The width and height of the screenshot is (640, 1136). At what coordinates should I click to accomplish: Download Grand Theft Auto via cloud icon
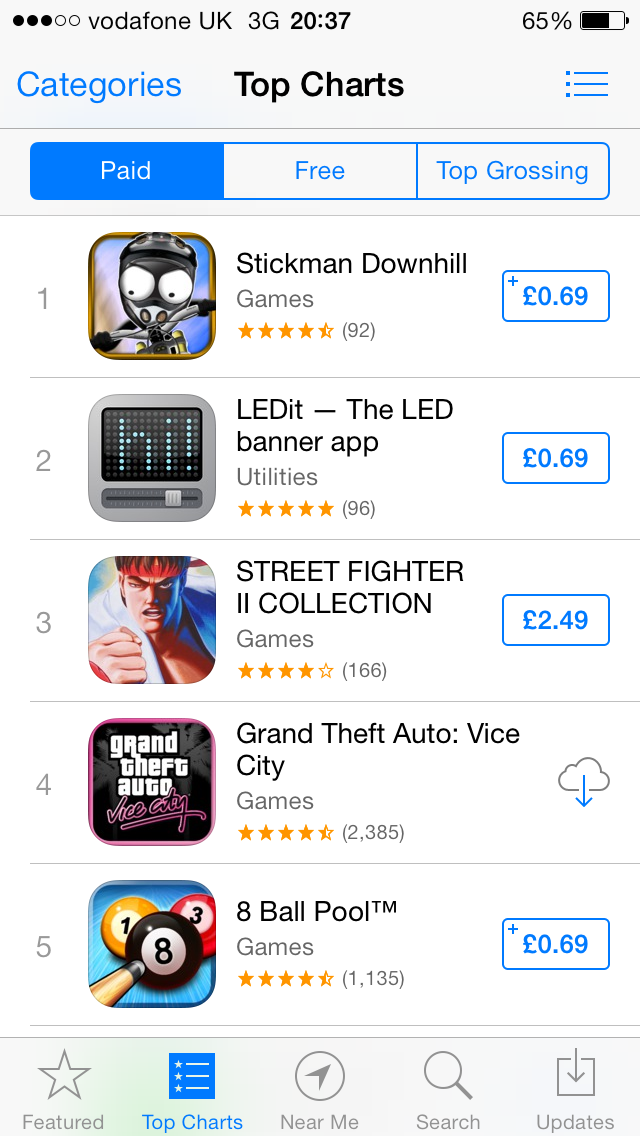584,782
